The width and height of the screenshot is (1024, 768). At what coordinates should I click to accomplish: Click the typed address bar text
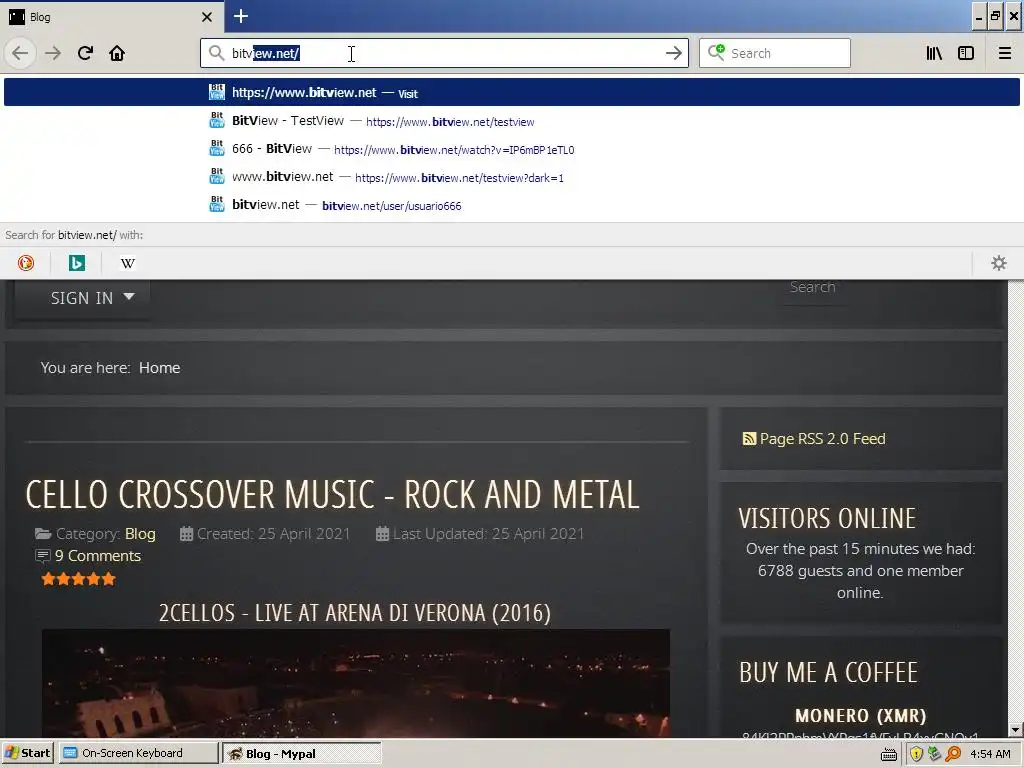point(266,54)
